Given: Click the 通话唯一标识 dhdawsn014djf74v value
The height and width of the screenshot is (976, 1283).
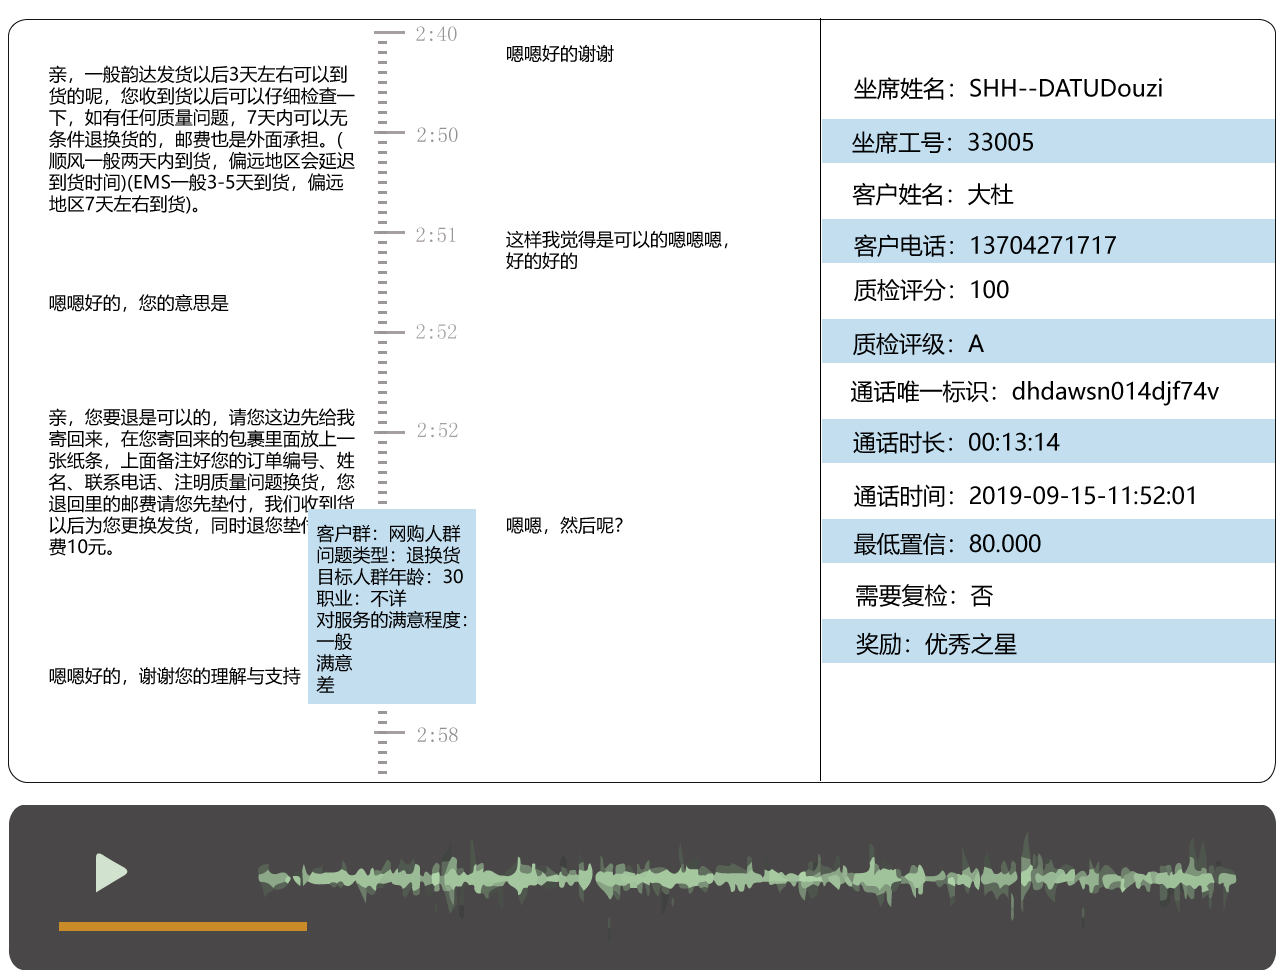Looking at the screenshot, I should 1115,391.
